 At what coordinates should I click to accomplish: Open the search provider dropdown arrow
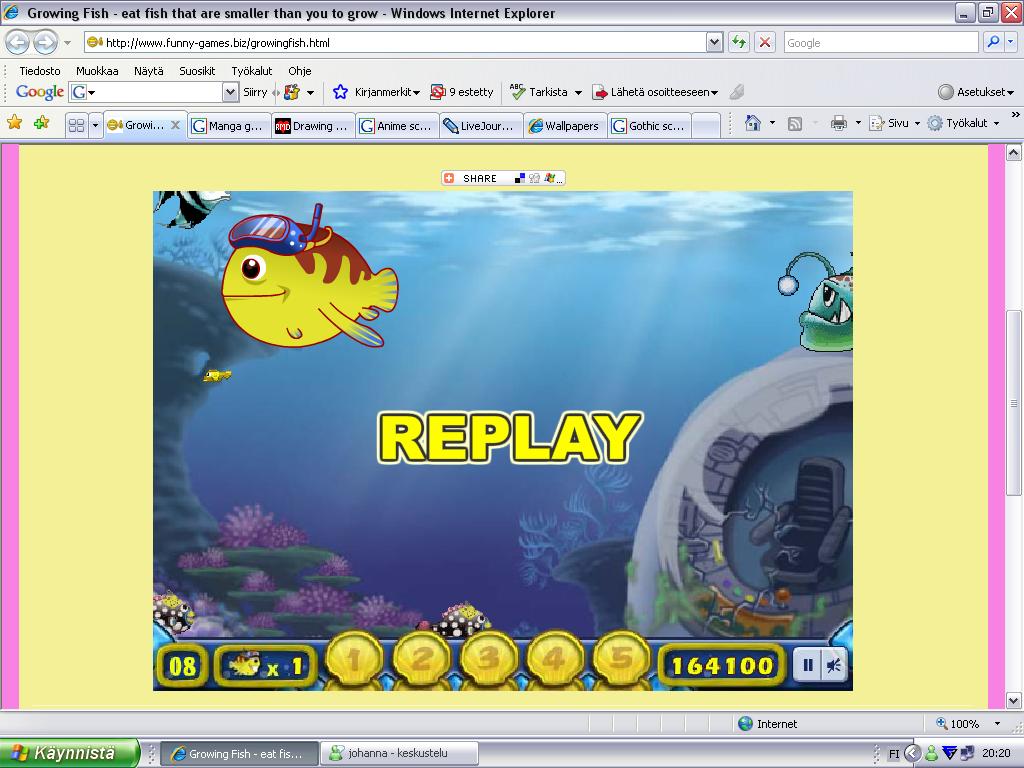(1011, 42)
